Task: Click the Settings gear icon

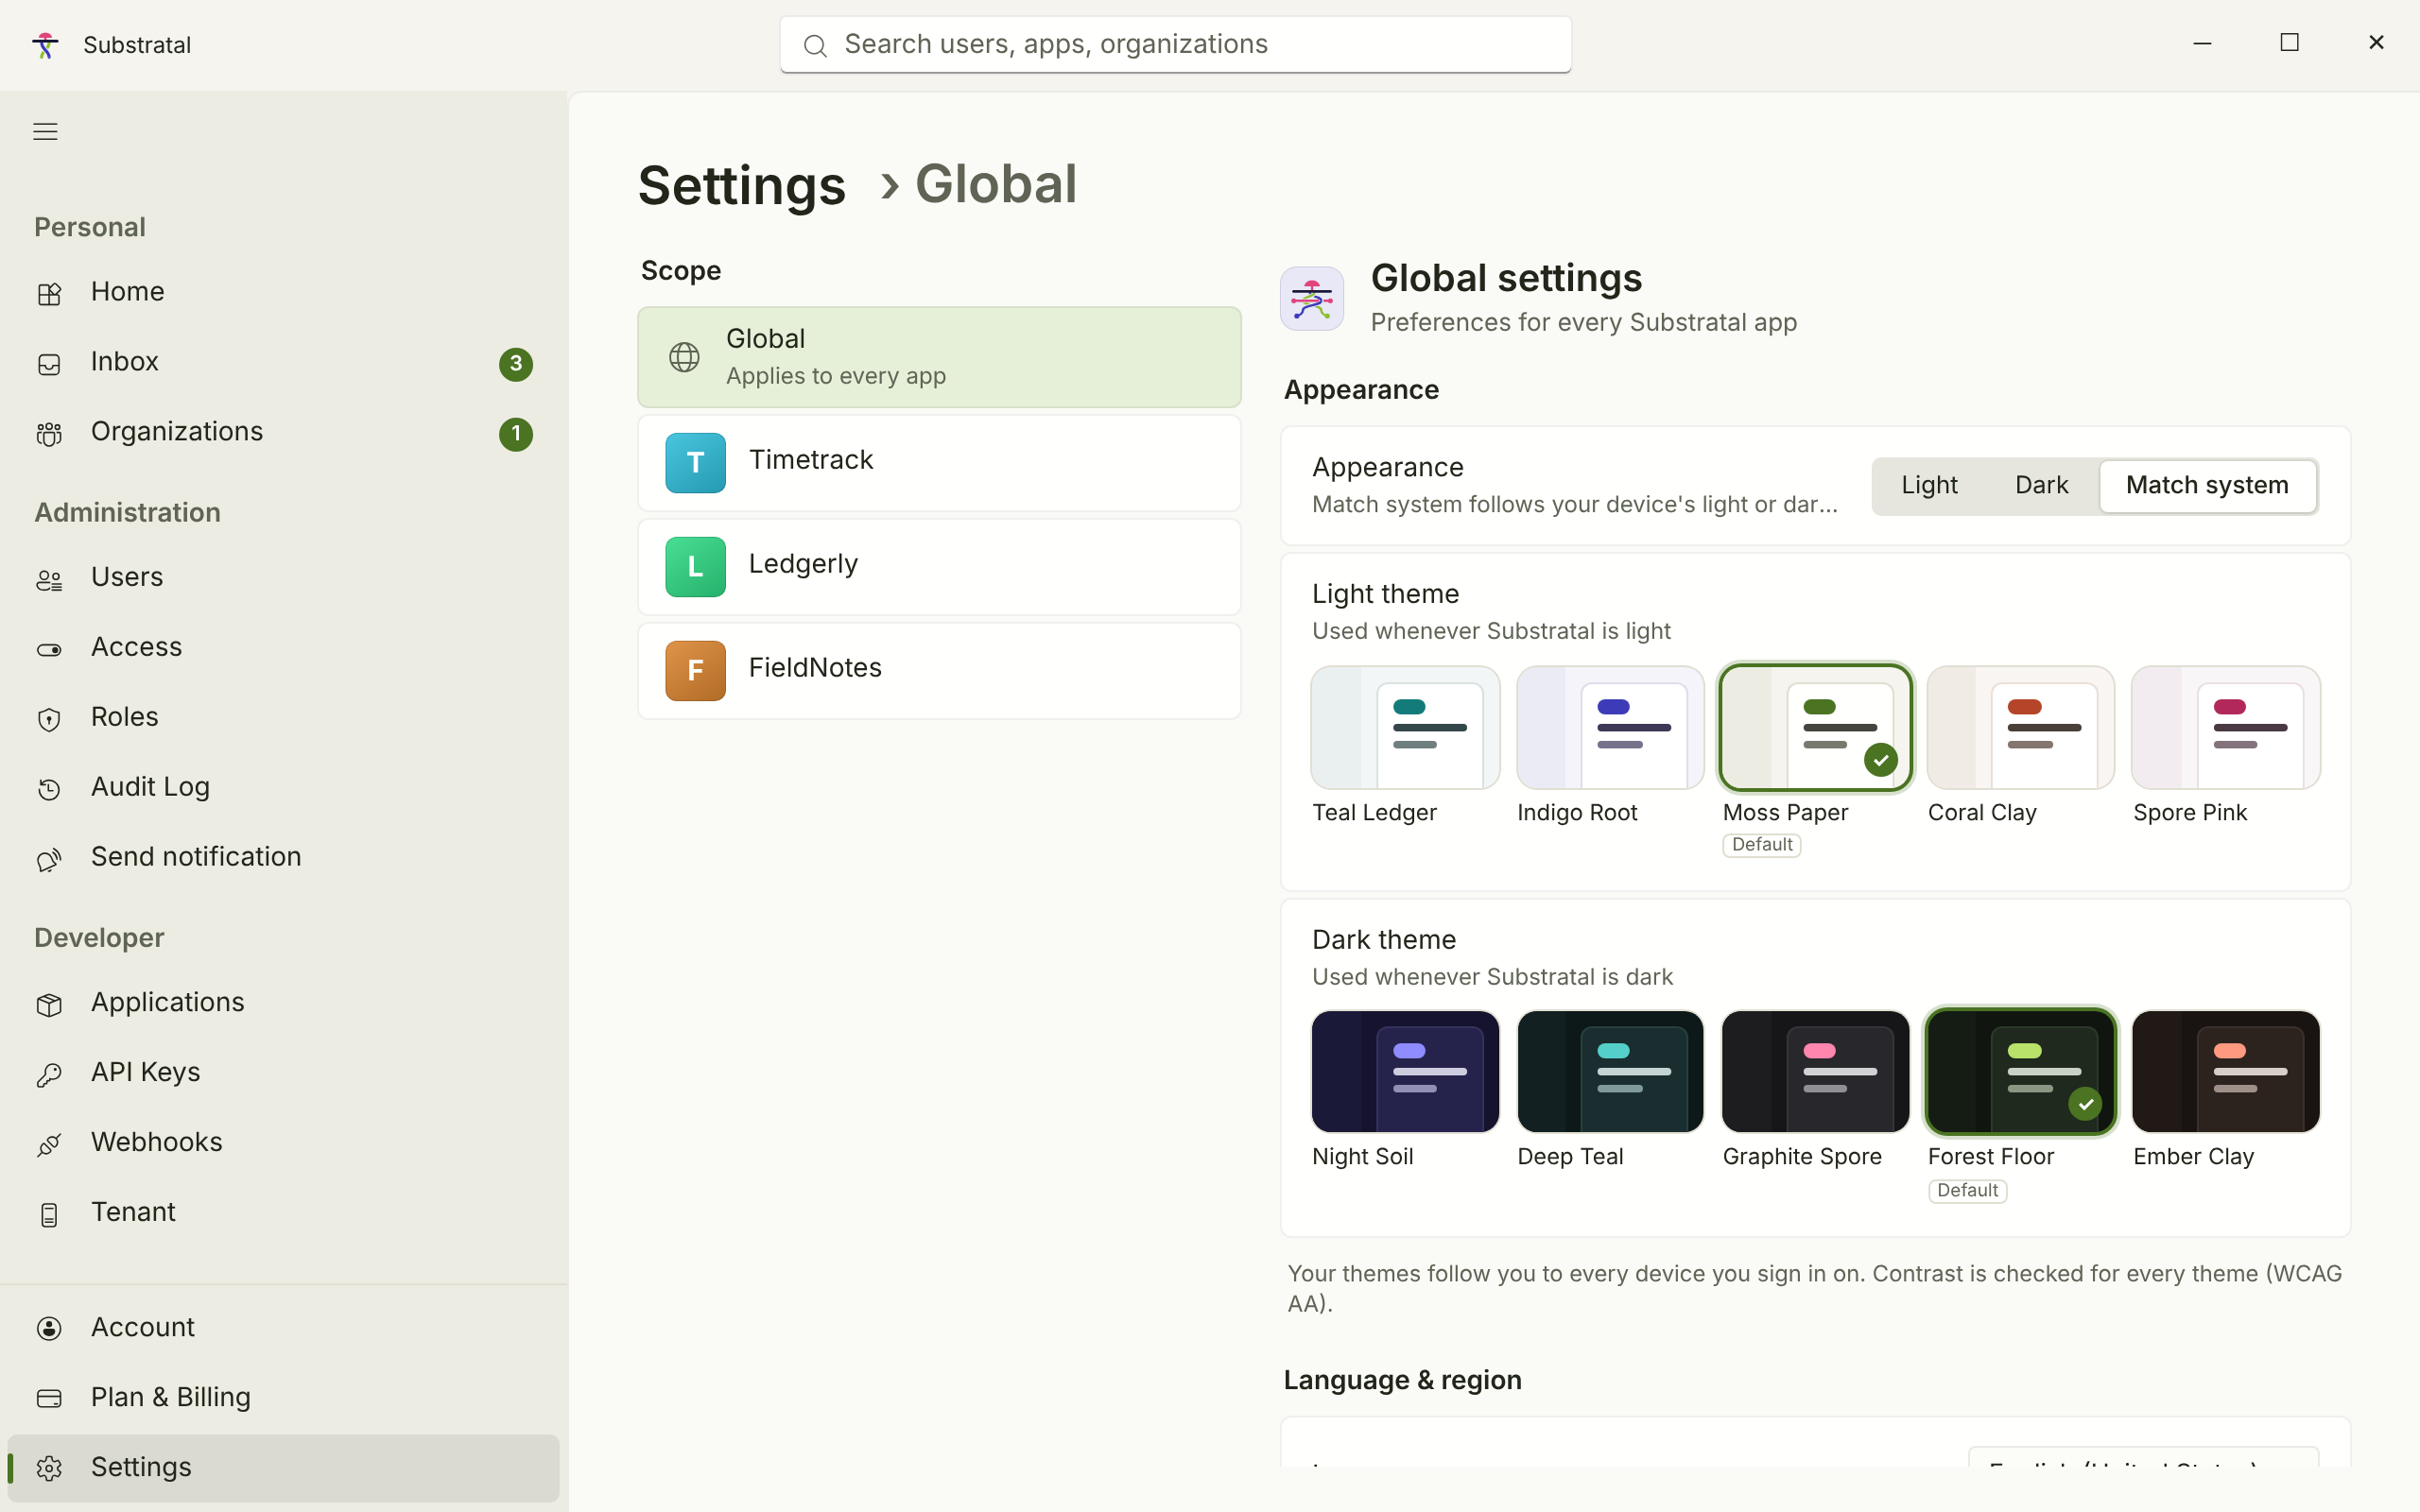Action: tap(49, 1468)
